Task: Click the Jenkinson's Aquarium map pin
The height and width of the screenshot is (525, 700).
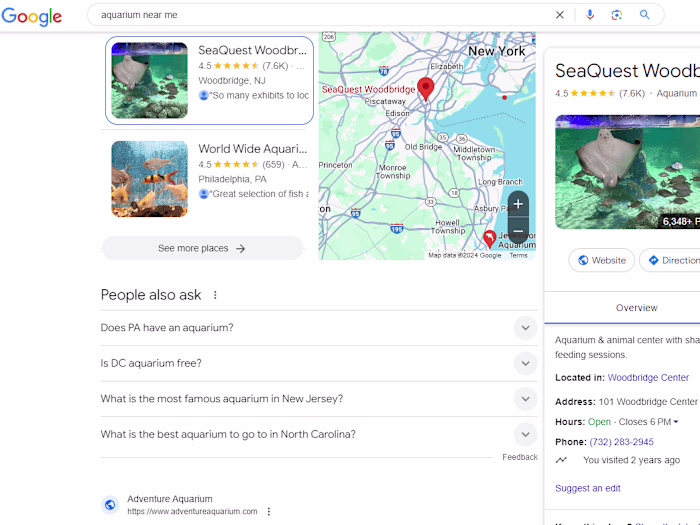Action: 490,239
